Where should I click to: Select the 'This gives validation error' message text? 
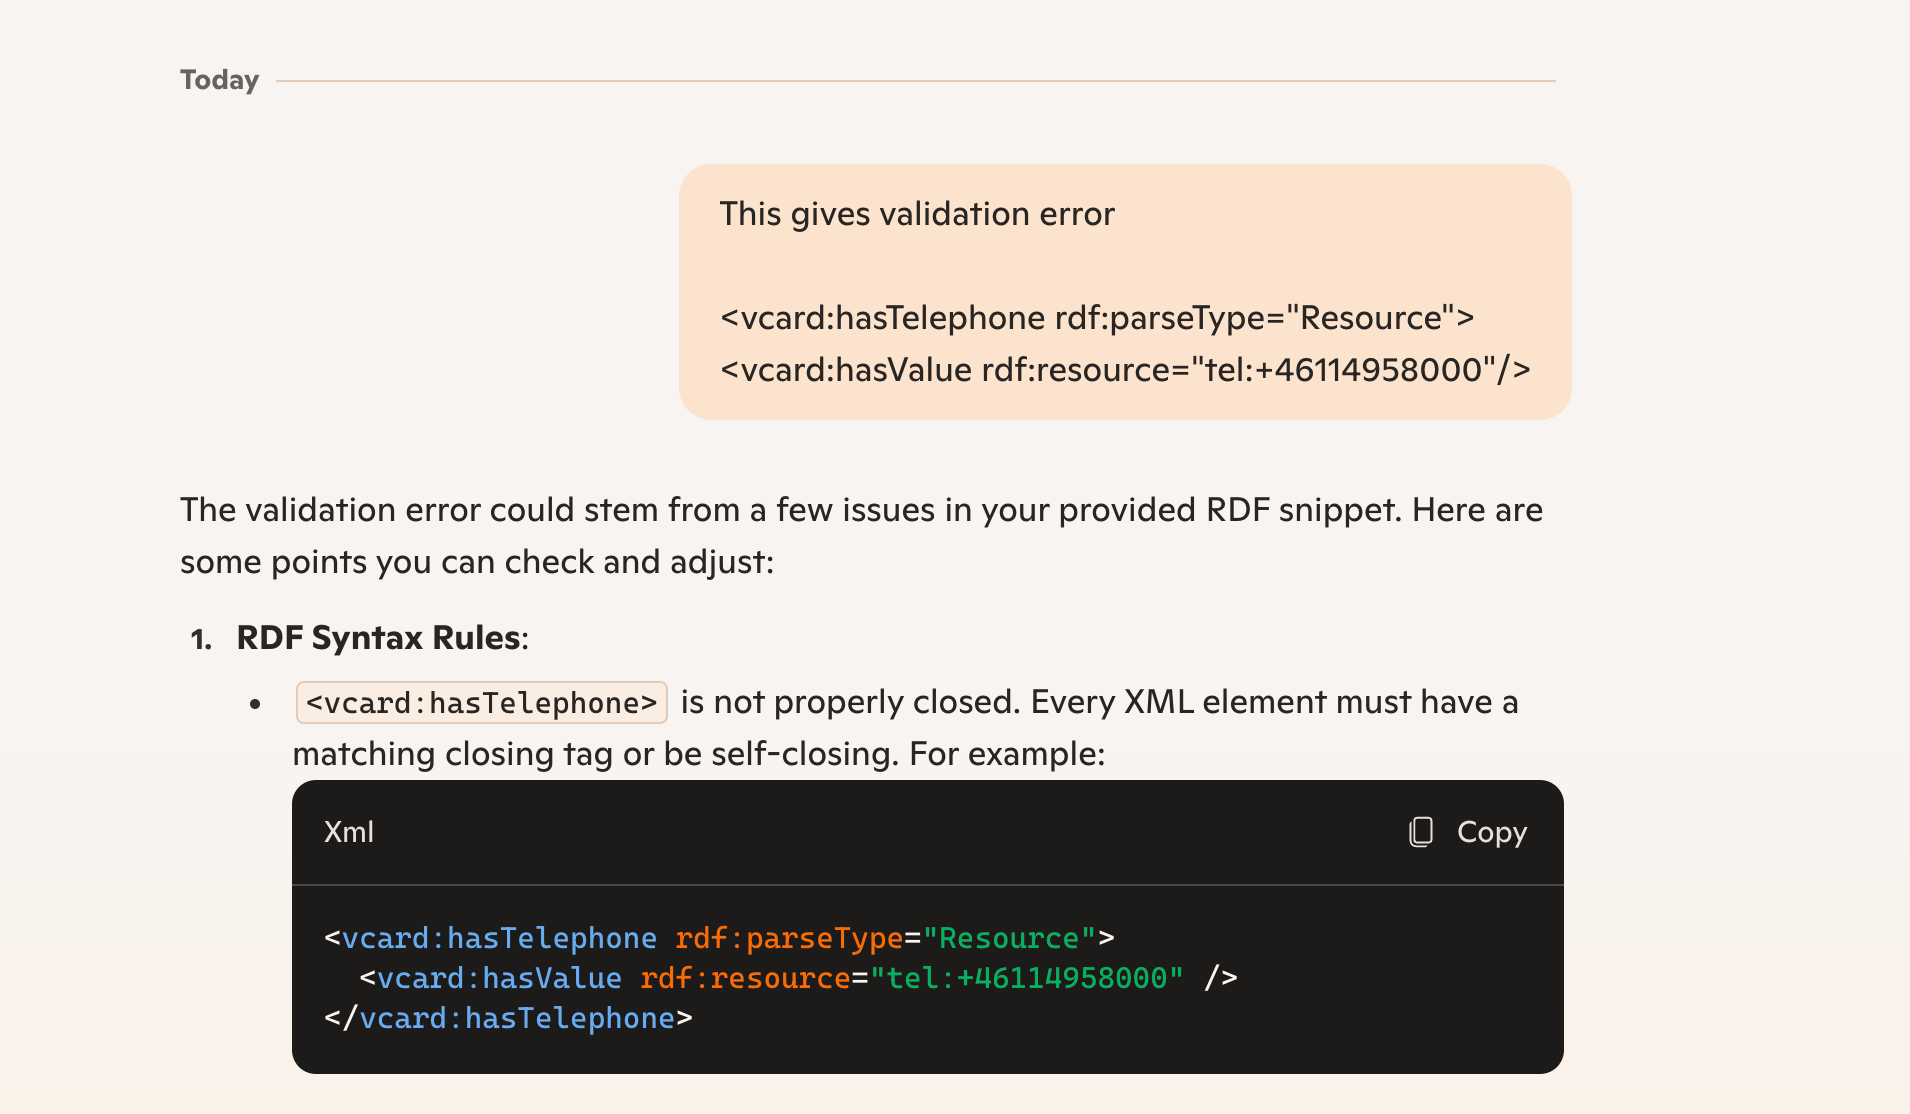pyautogui.click(x=917, y=214)
